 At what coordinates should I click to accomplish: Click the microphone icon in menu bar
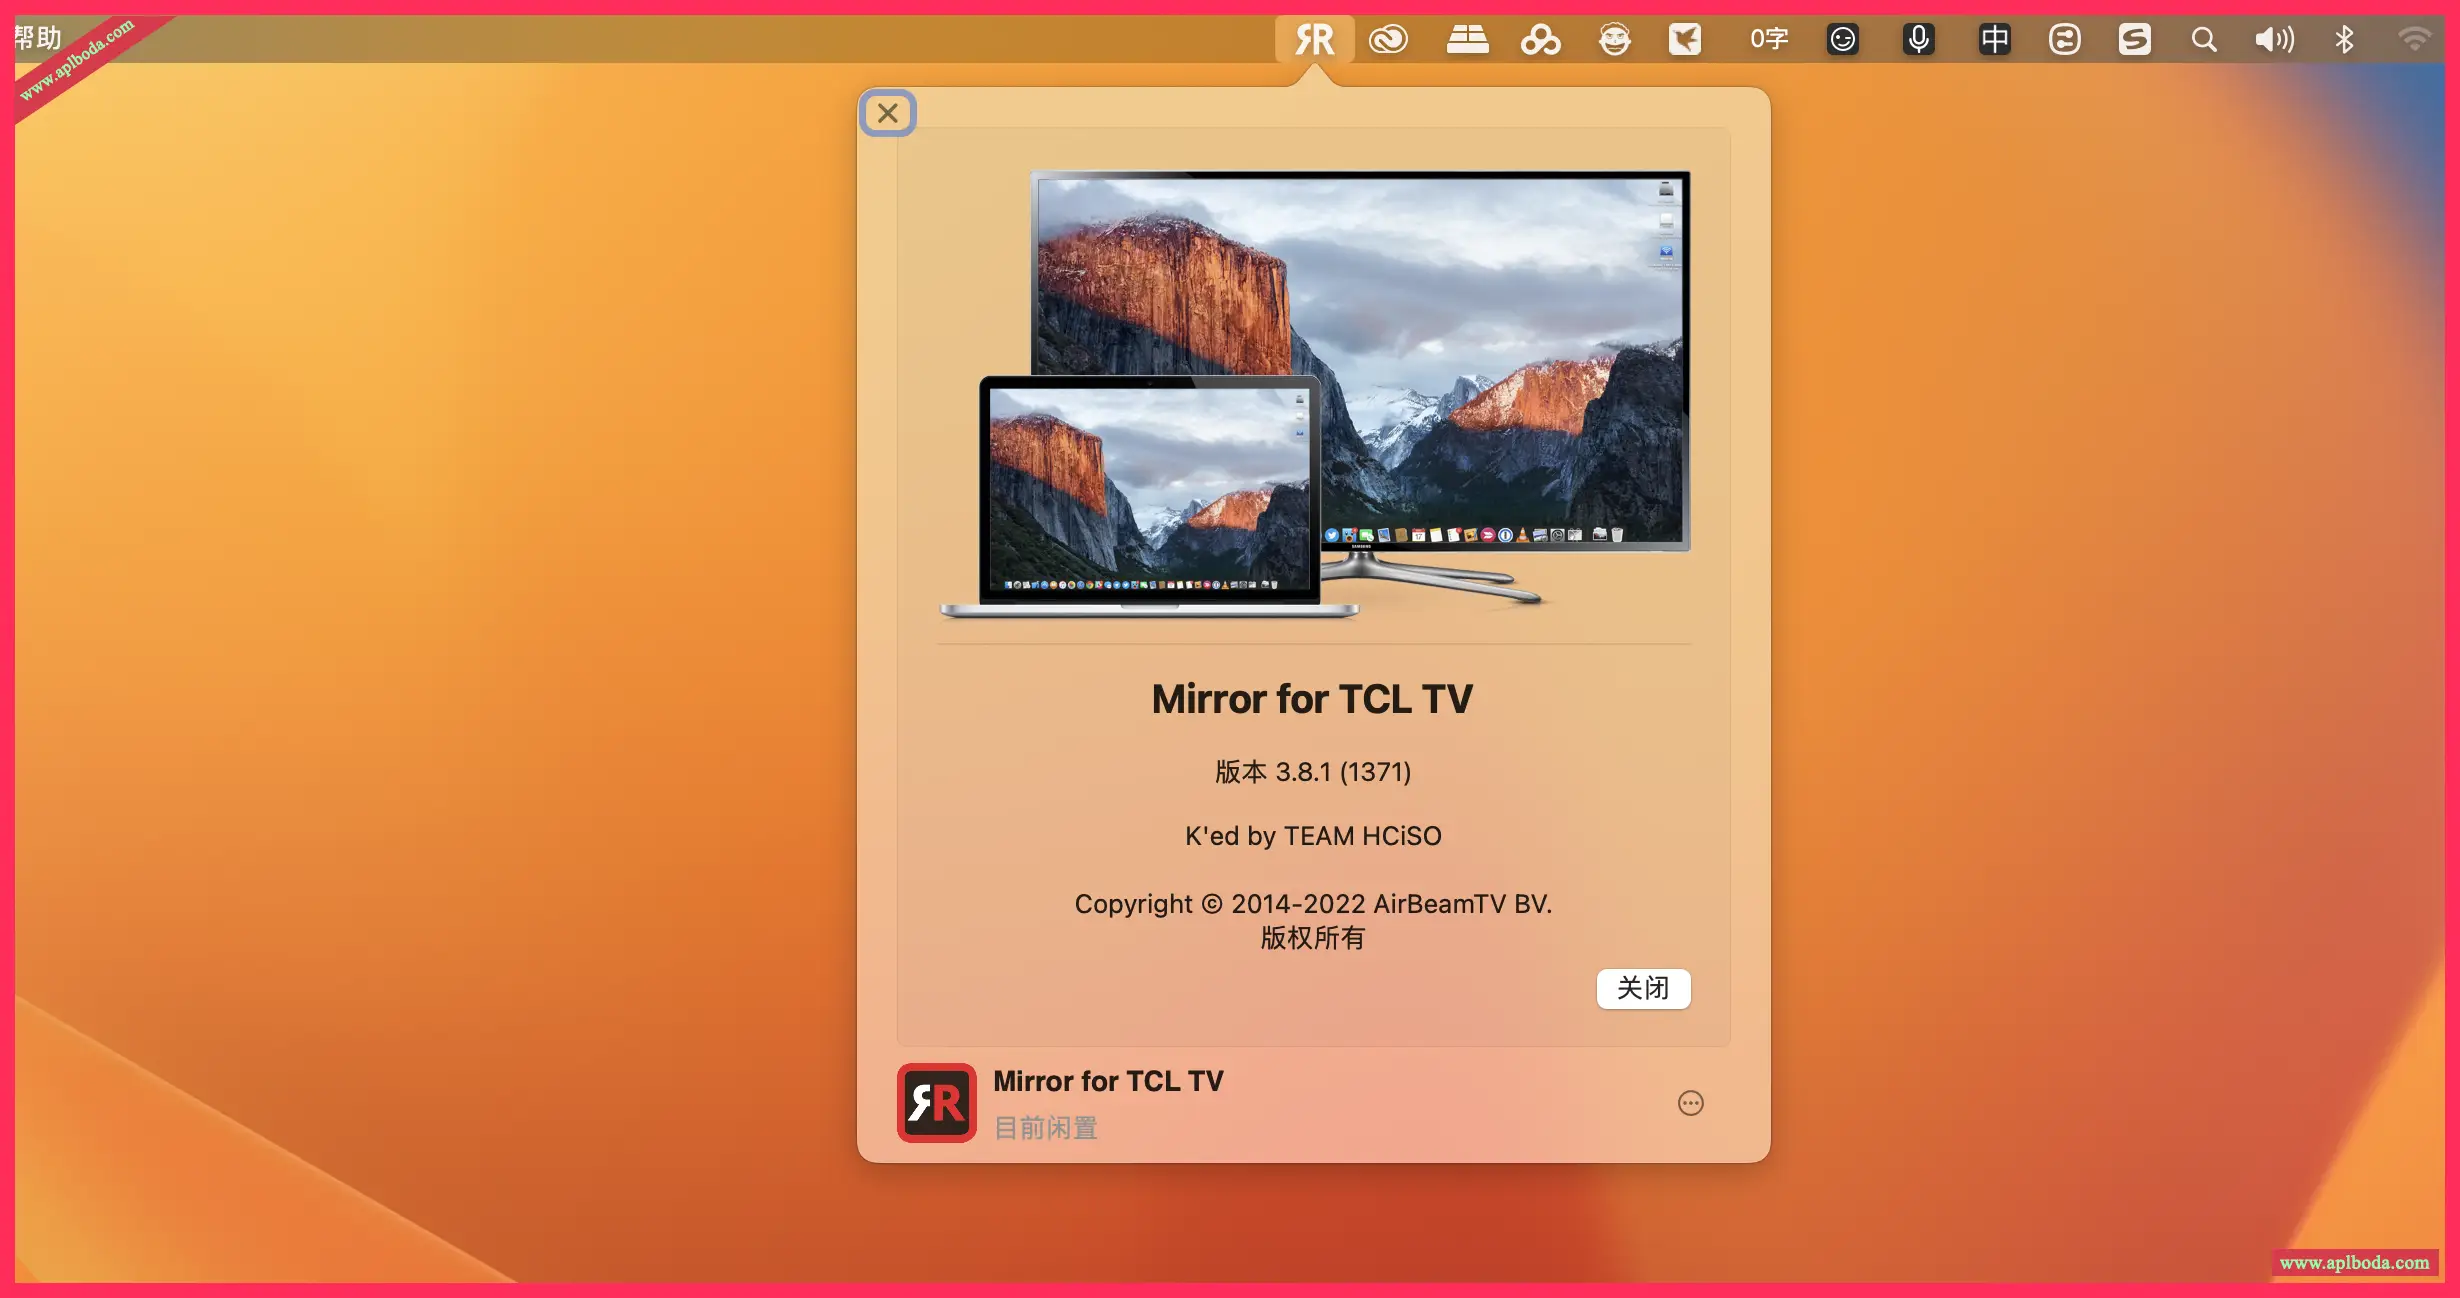pyautogui.click(x=1918, y=39)
